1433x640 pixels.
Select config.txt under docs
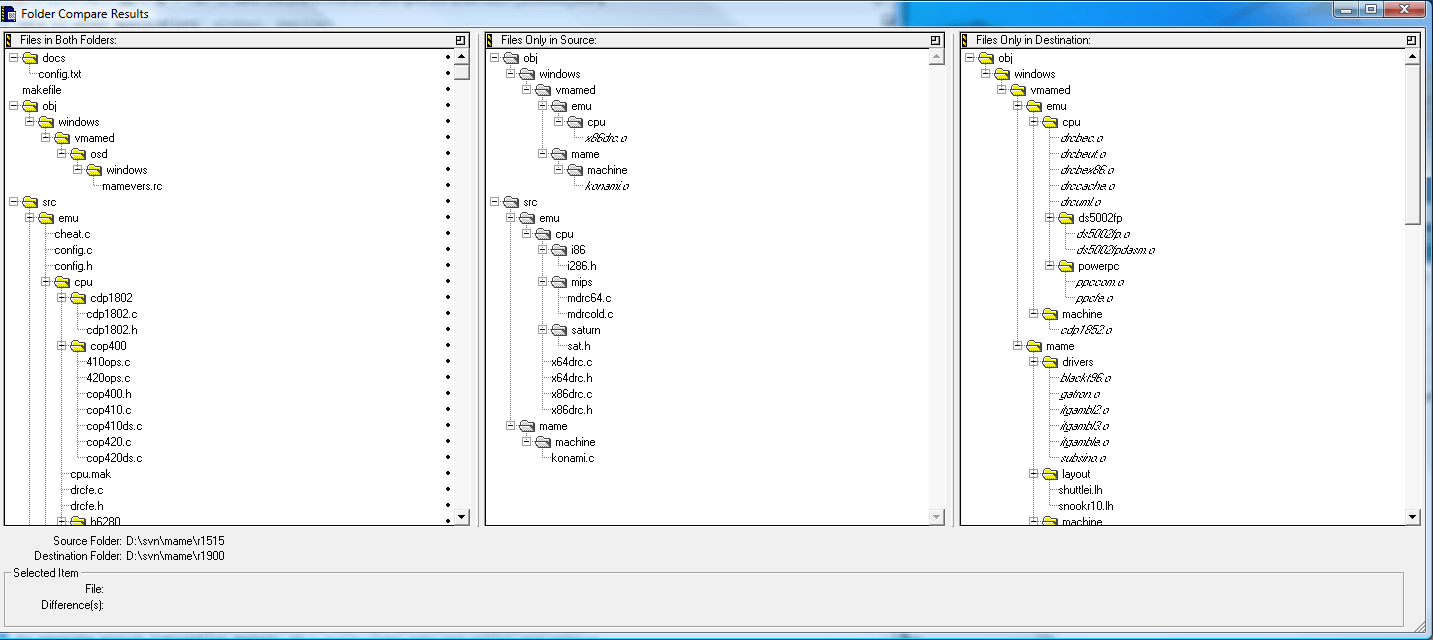[60, 74]
